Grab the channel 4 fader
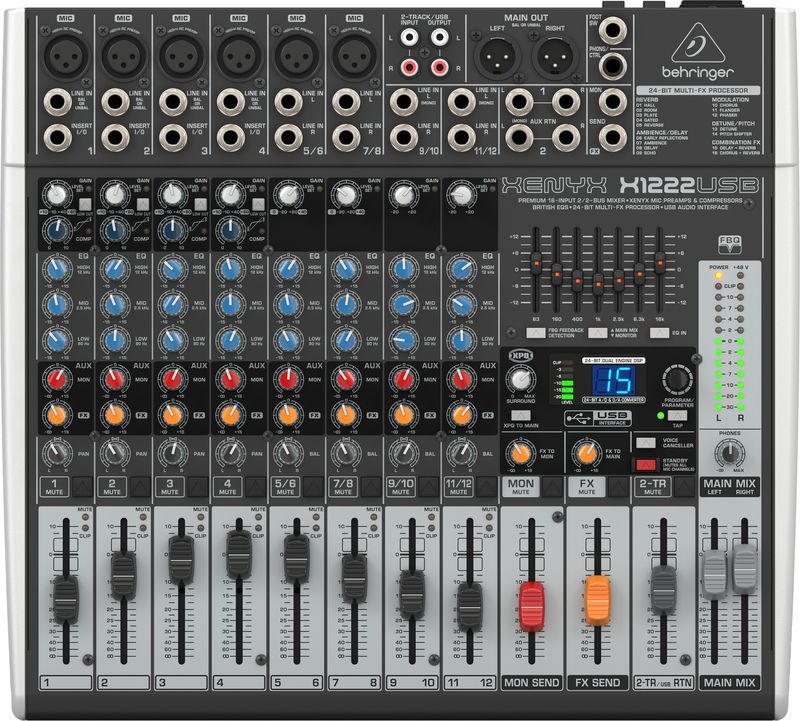800x721 pixels. click(x=239, y=554)
